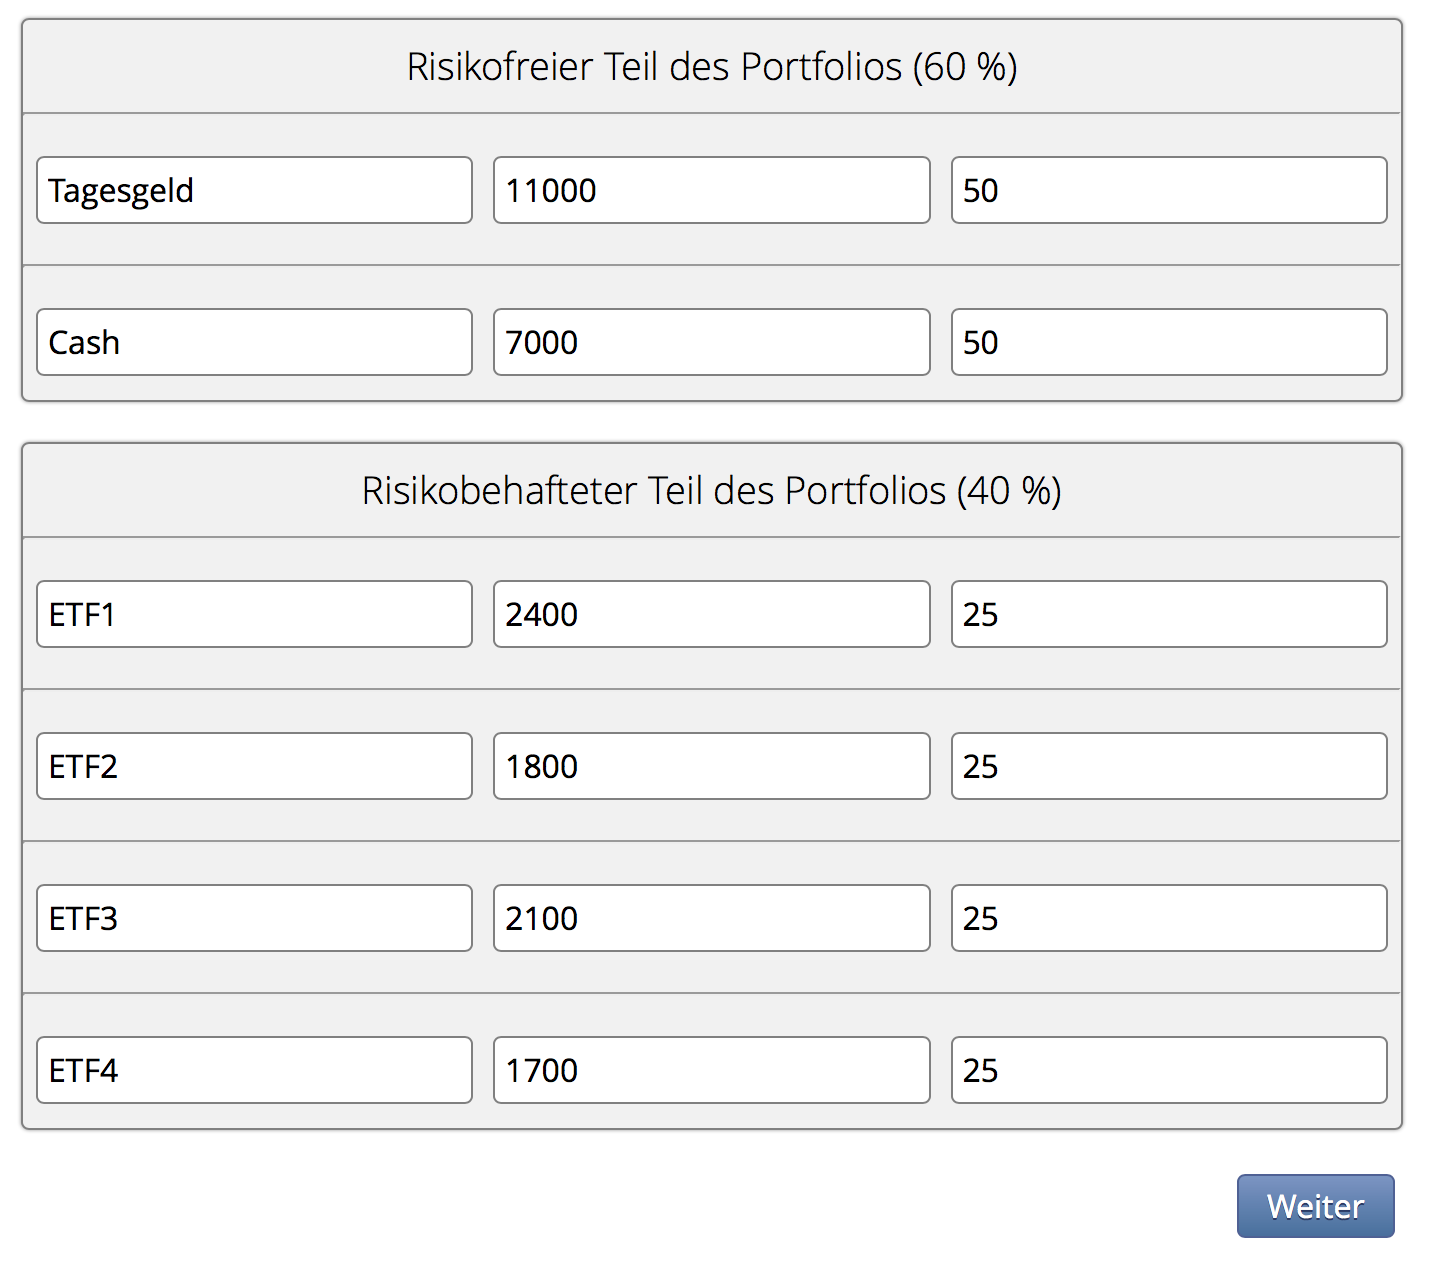Click the ETF2 name field
Screen dimensions: 1434x1266
pos(254,766)
